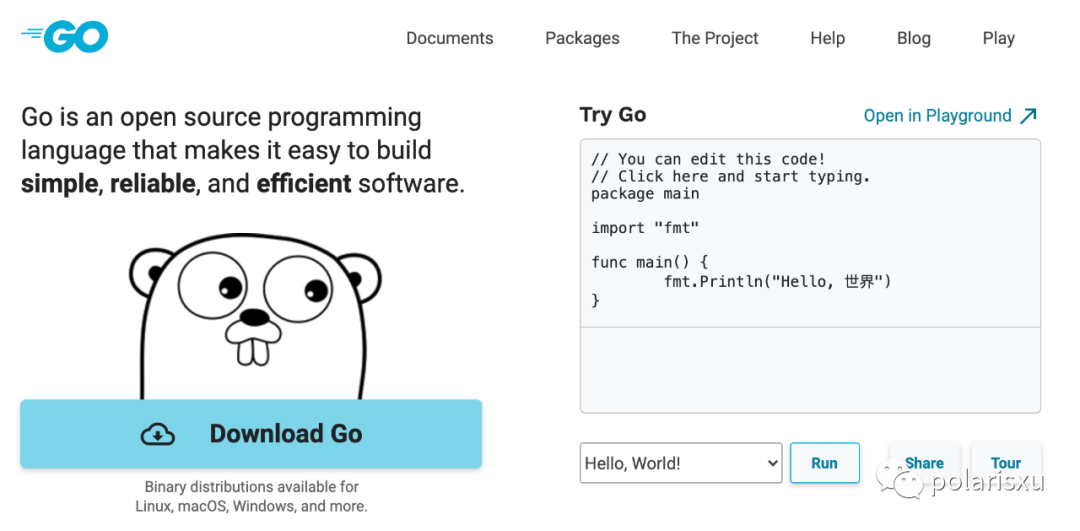The height and width of the screenshot is (531, 1080).
Task: Click the arrow icon beside Open in Playground
Action: point(1028,116)
